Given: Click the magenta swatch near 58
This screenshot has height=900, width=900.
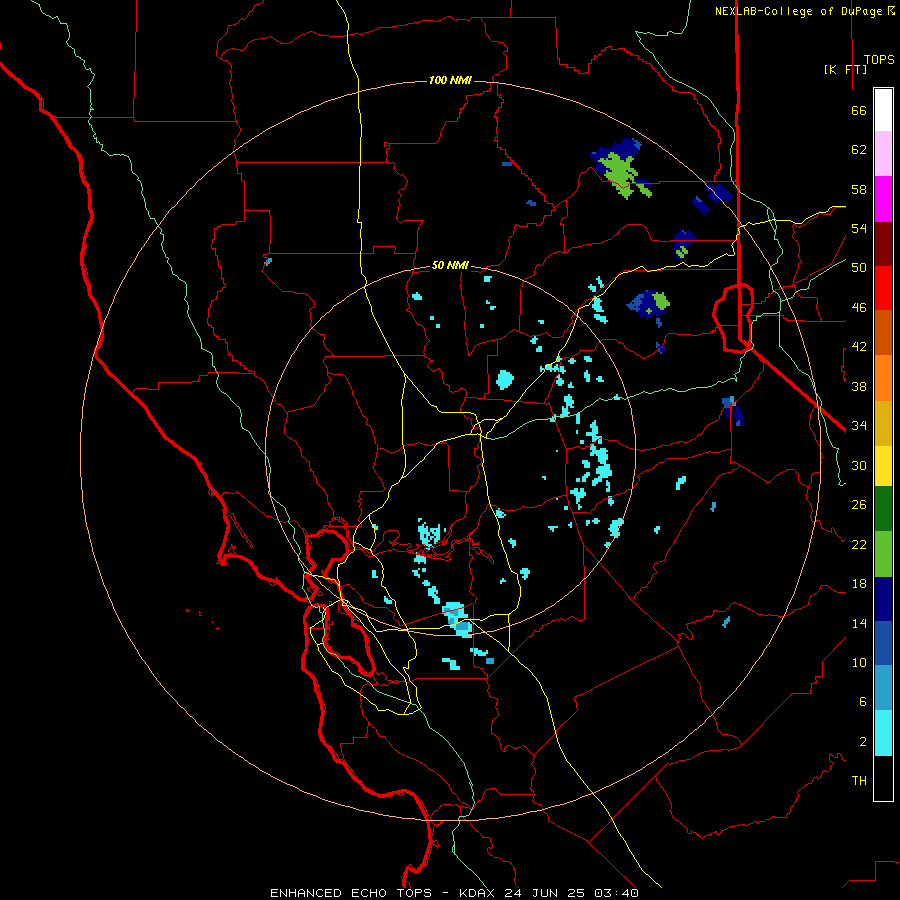Looking at the screenshot, I should 883,199.
